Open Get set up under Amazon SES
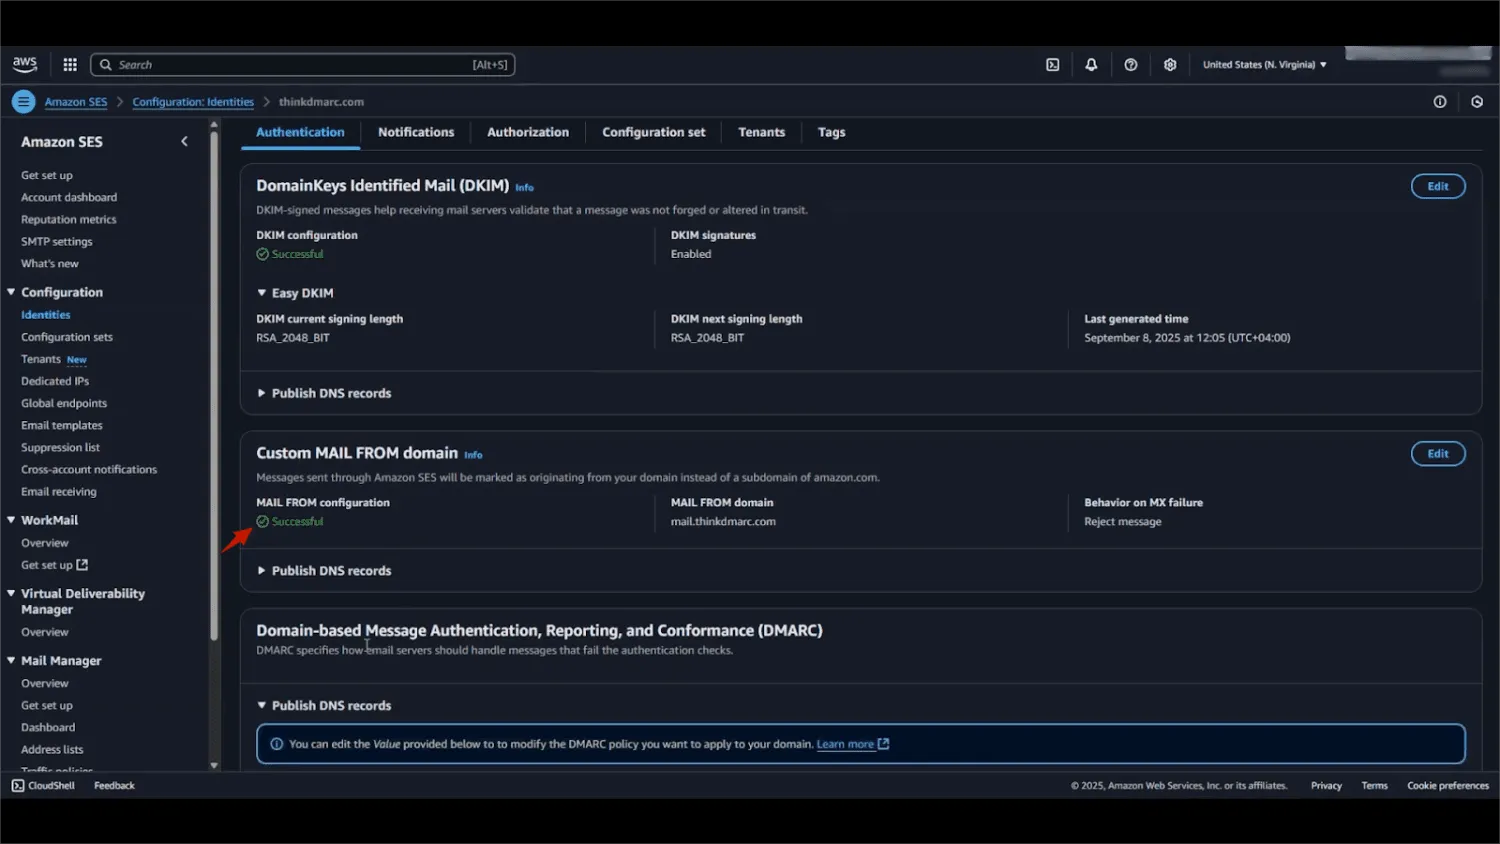The width and height of the screenshot is (1500, 844). pos(47,175)
